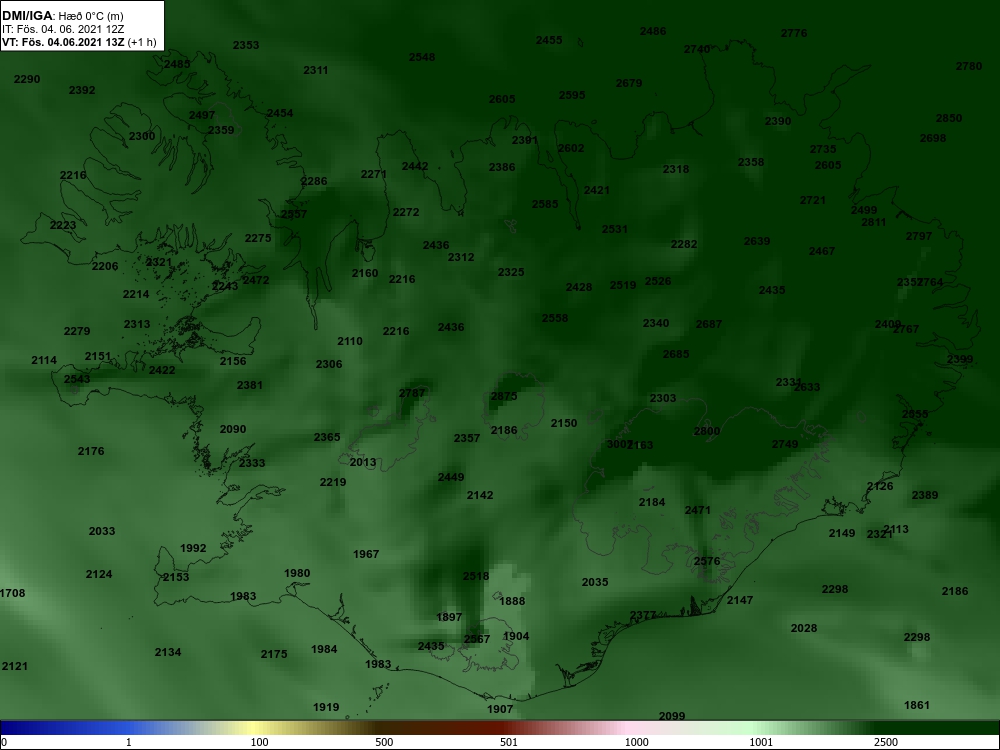This screenshot has width=1000, height=750.
Task: Select the map value 2290
Action: (27, 79)
